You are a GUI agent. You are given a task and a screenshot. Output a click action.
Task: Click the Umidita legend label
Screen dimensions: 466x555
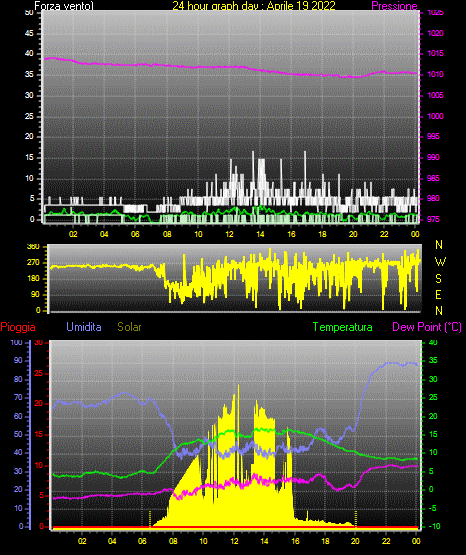pos(84,327)
